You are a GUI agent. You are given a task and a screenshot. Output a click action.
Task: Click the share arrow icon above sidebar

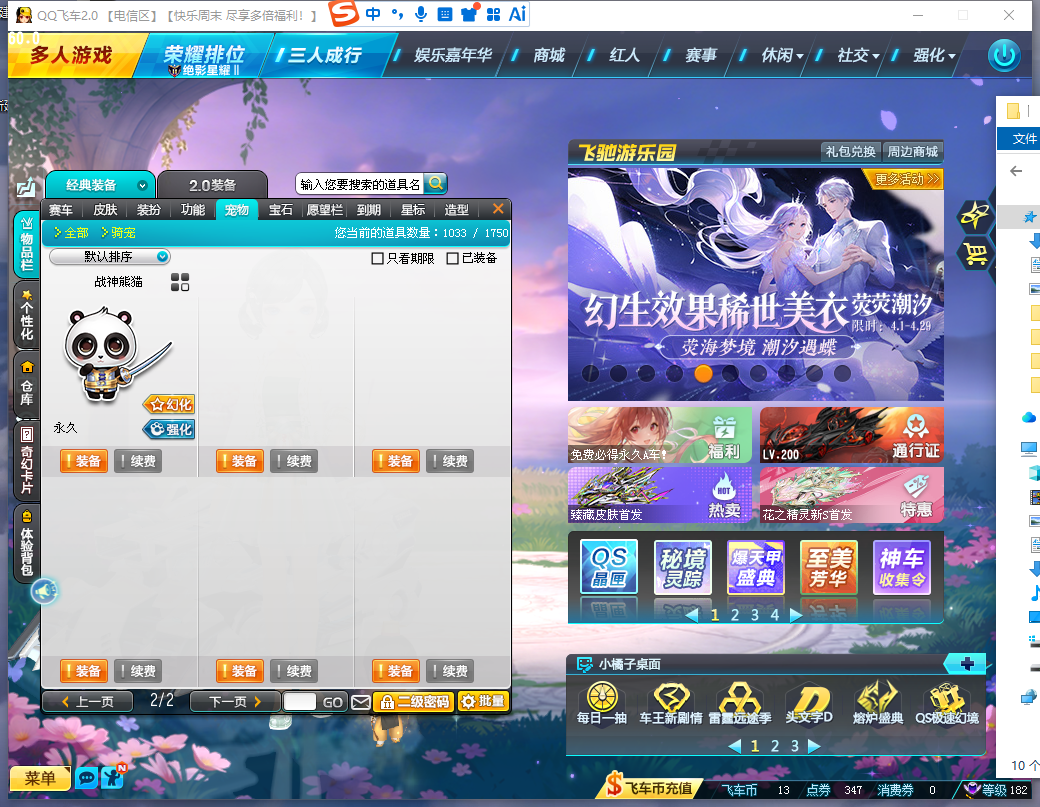[26, 188]
